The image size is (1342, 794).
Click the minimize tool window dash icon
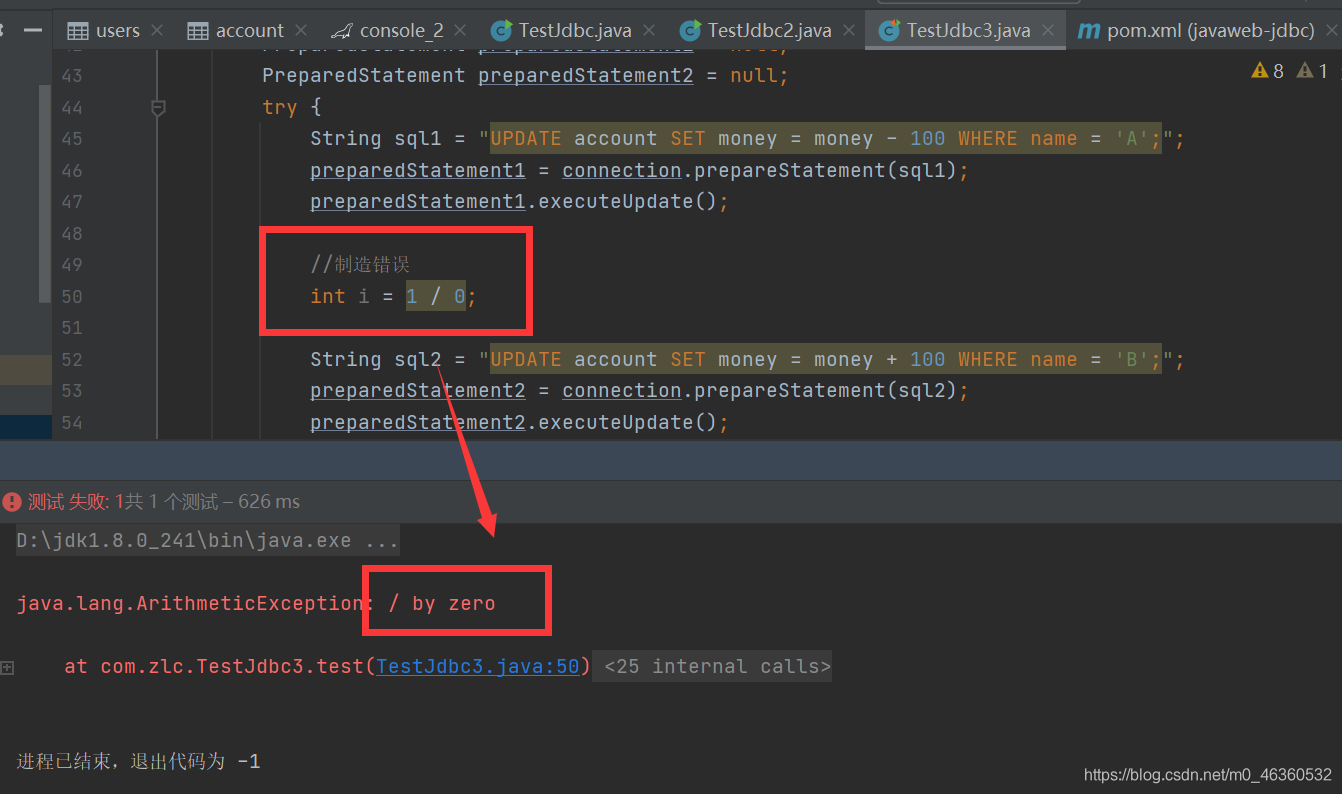point(33,31)
